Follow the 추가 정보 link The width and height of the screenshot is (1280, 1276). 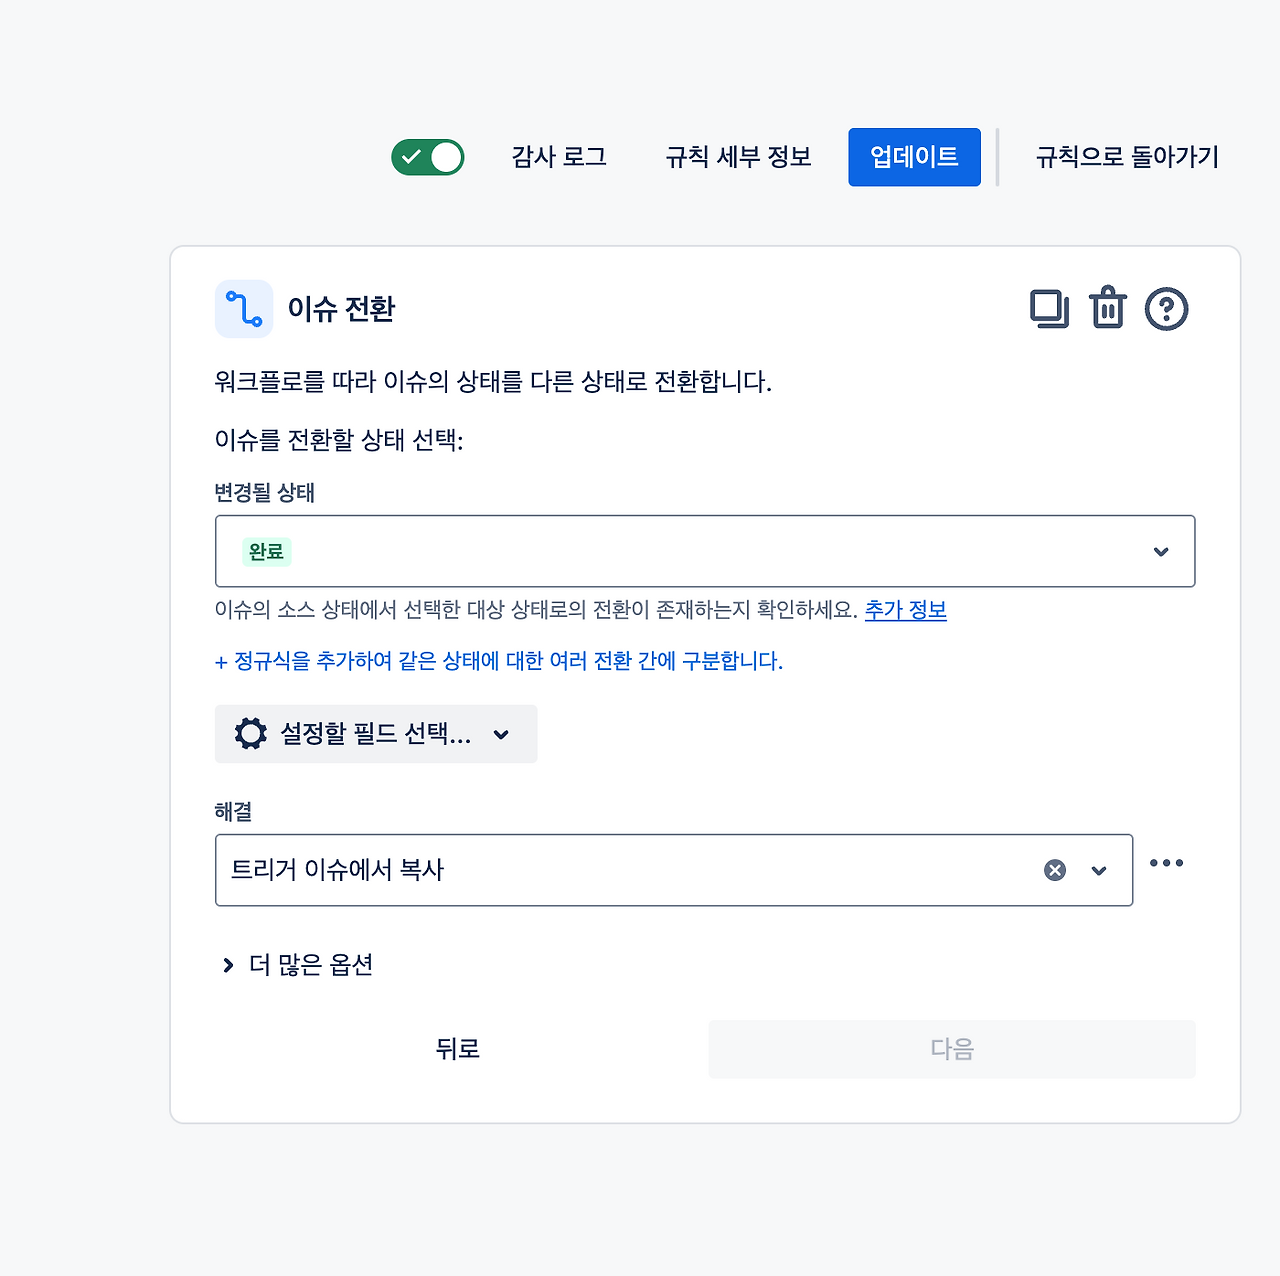click(x=905, y=609)
